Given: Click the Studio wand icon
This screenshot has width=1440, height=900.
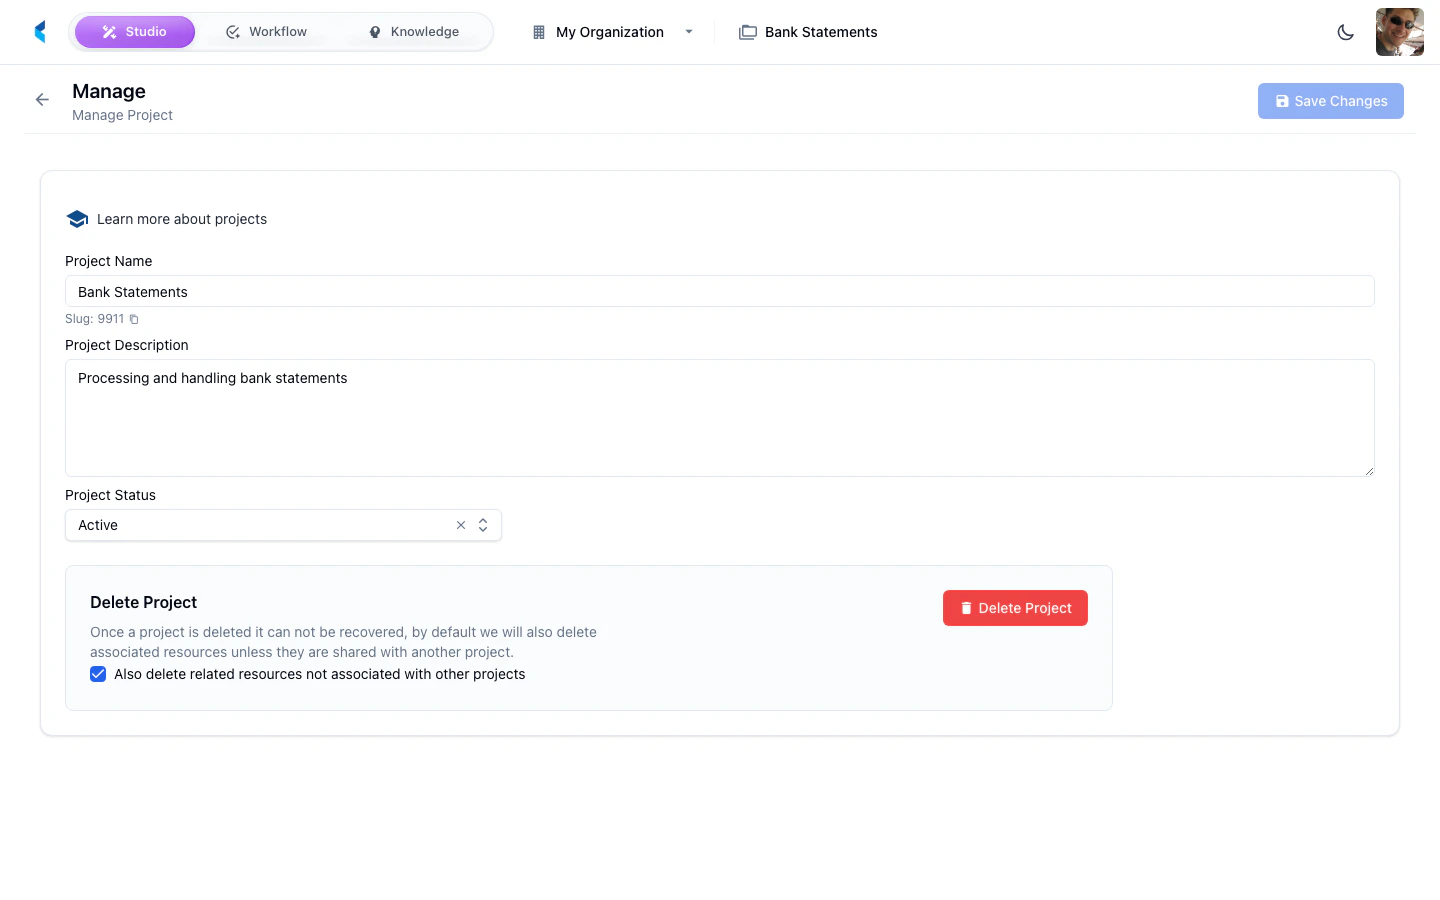Looking at the screenshot, I should [109, 31].
